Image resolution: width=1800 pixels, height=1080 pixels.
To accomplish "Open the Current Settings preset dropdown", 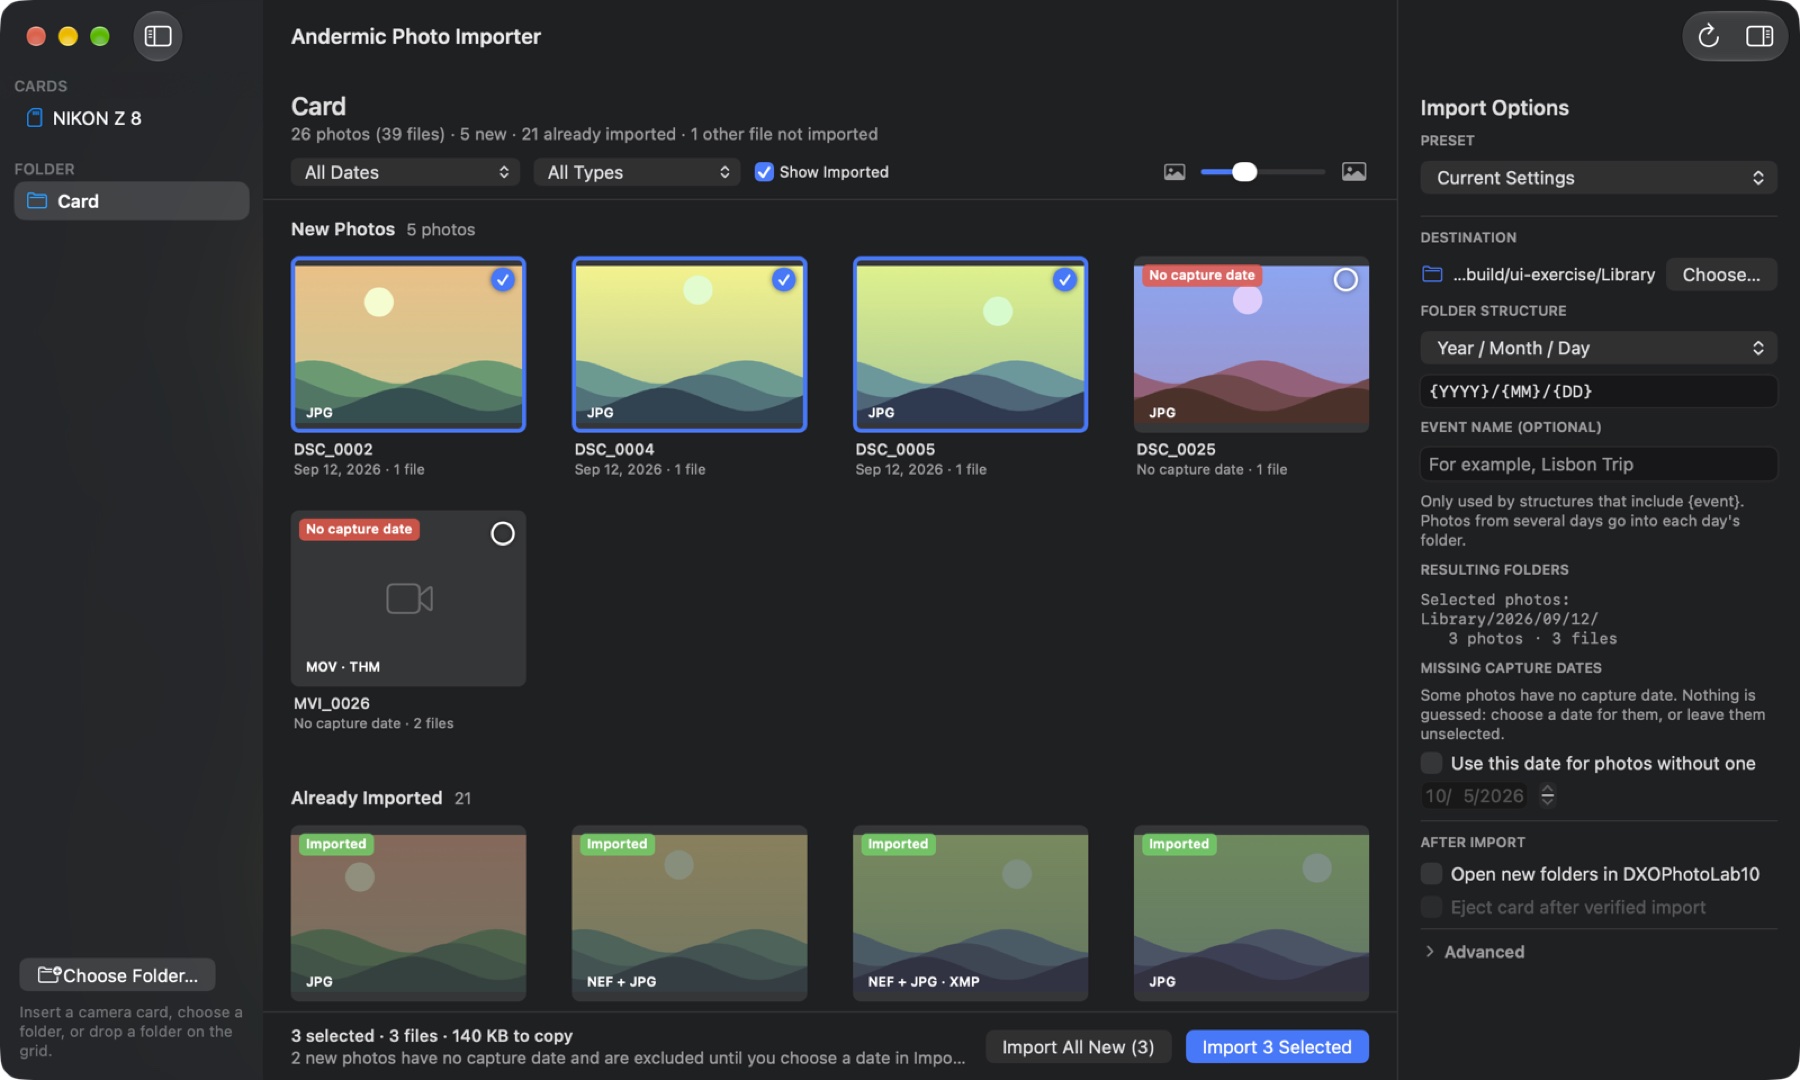I will 1598,178.
